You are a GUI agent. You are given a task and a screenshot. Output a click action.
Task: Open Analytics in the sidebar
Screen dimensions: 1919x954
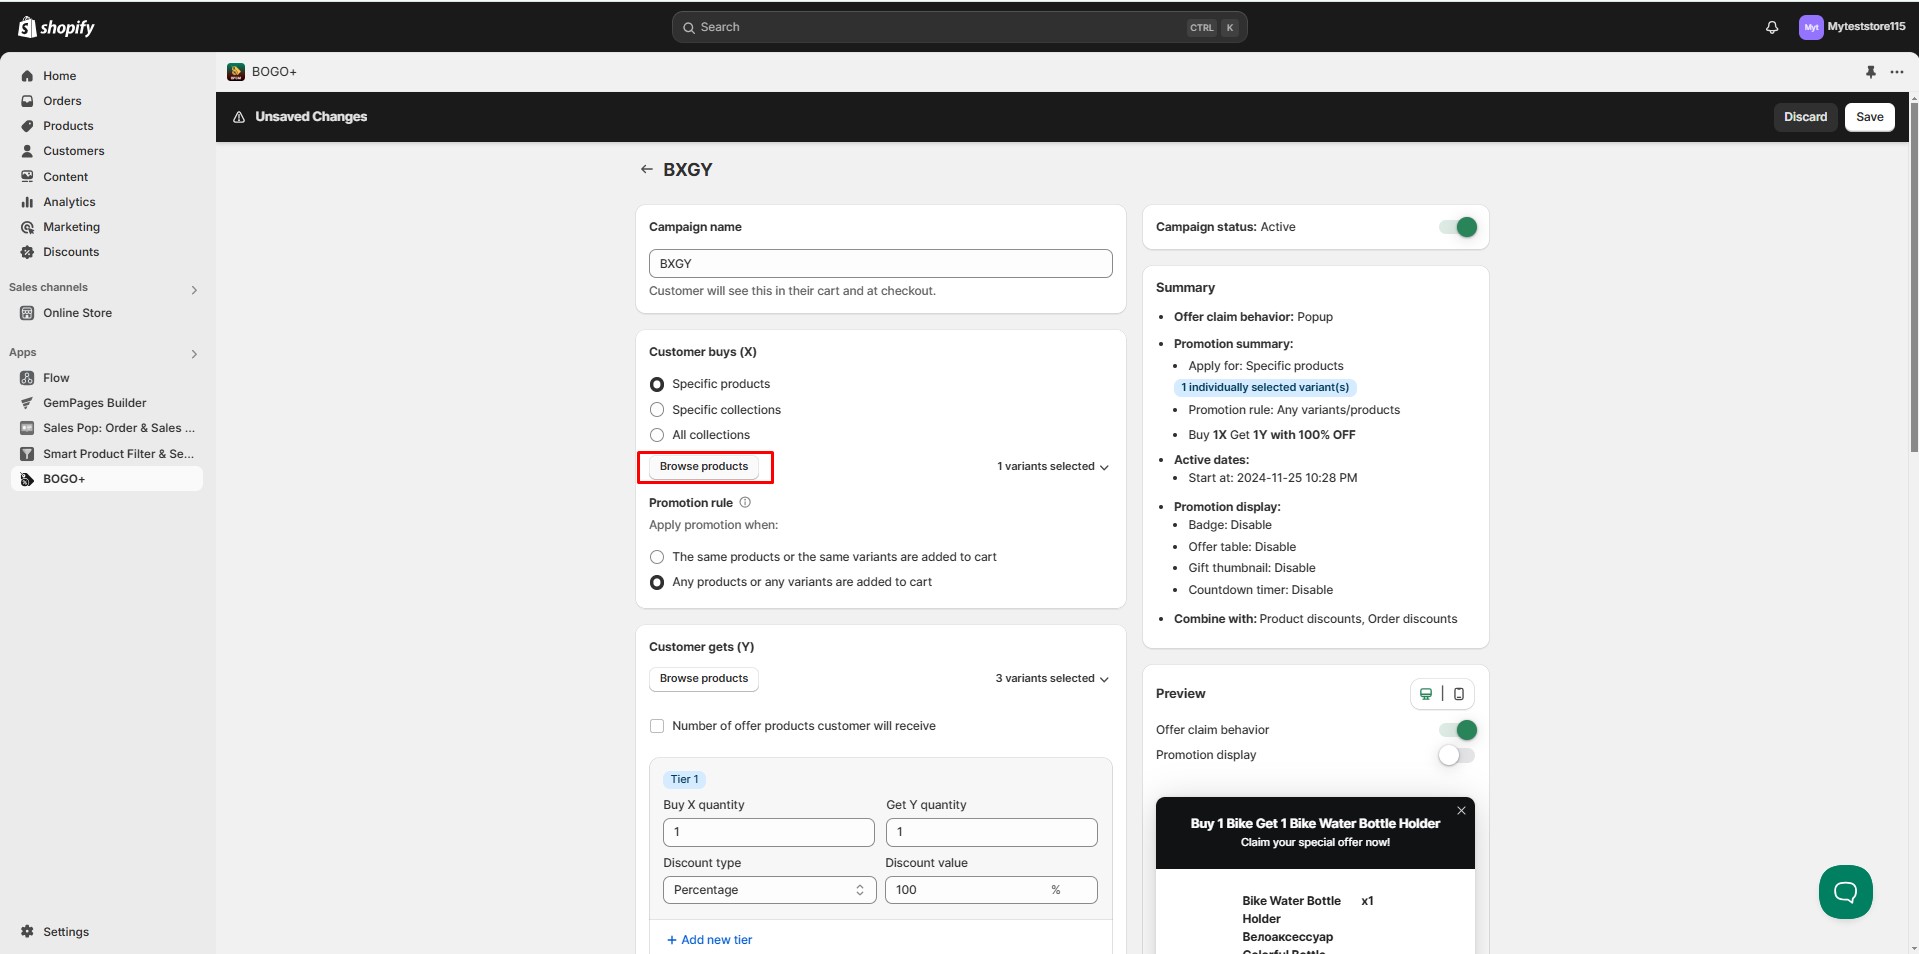pos(69,202)
